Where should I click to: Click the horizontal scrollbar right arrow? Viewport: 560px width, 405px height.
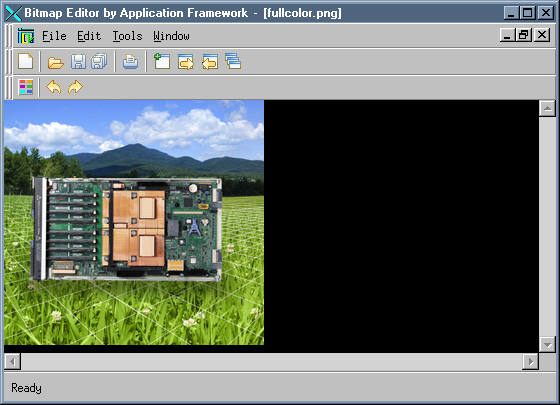click(531, 362)
